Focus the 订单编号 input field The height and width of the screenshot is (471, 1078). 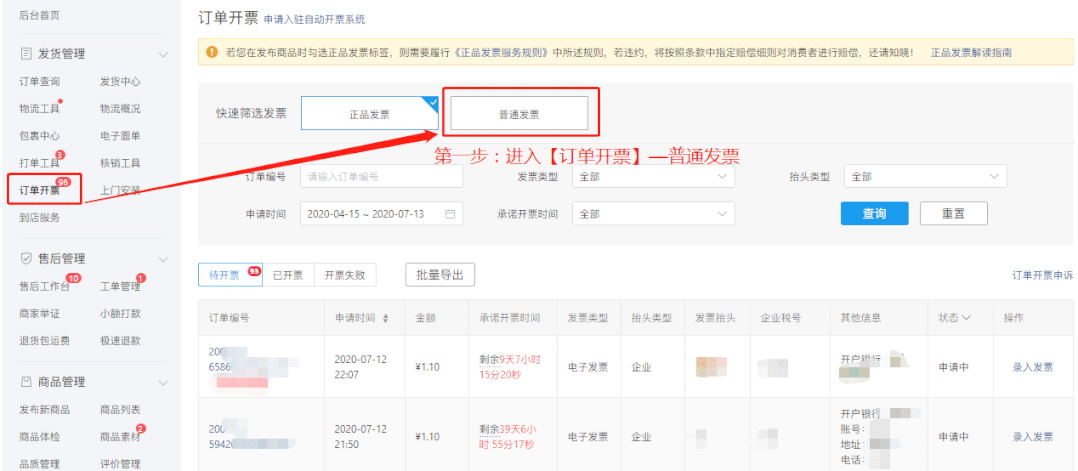point(382,177)
